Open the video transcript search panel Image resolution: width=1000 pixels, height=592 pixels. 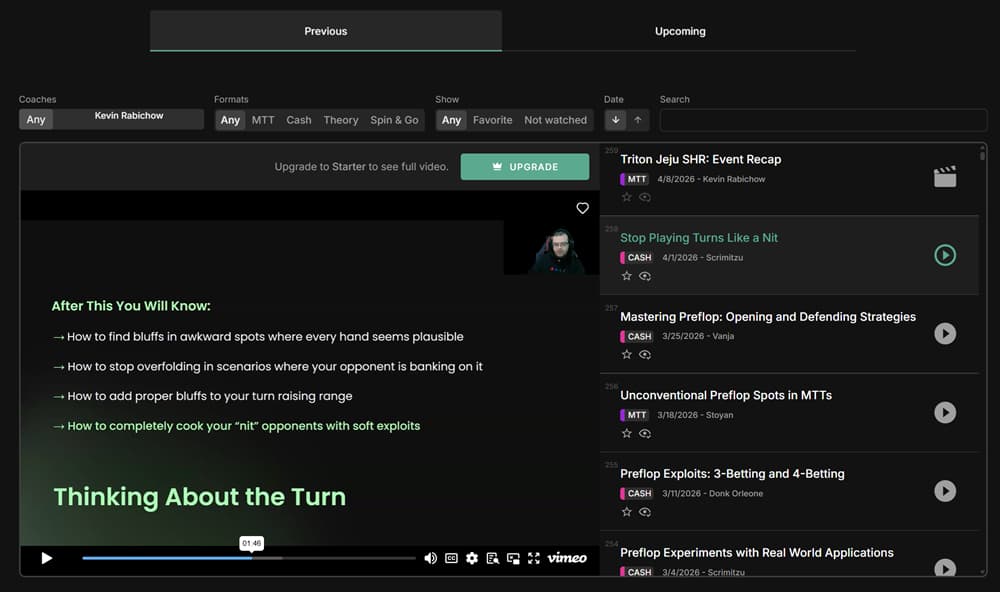coord(491,558)
